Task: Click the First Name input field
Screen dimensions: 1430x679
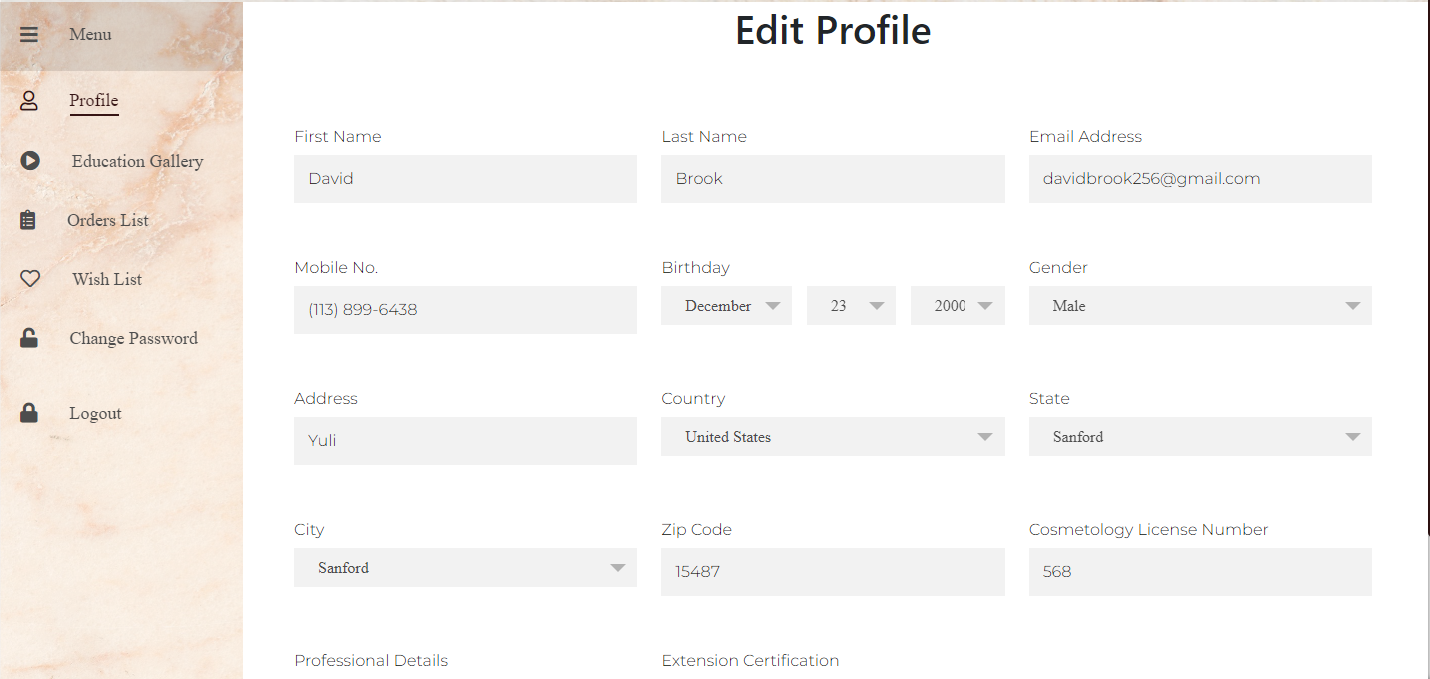Action: click(465, 179)
